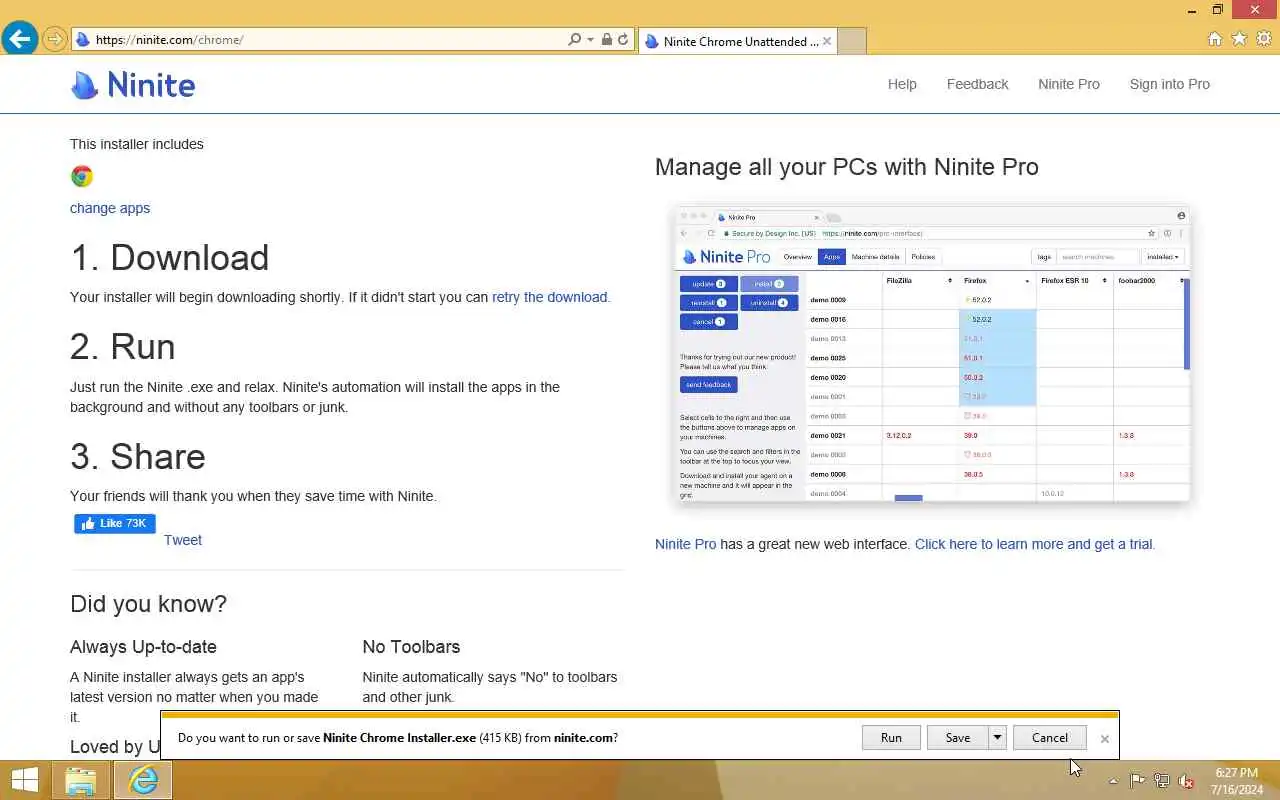Screen dimensions: 1280x800
Task: Click the security lock icon in address bar
Action: coord(606,40)
